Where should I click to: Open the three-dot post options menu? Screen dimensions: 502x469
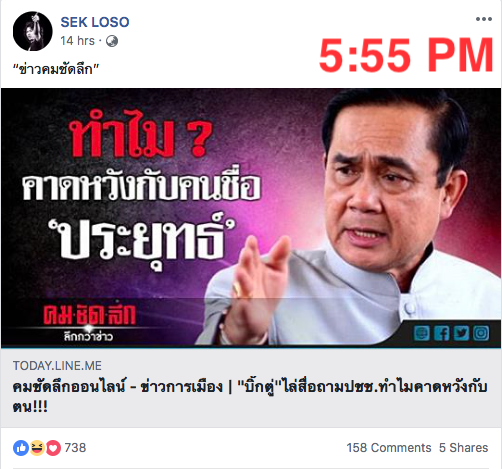484,19
